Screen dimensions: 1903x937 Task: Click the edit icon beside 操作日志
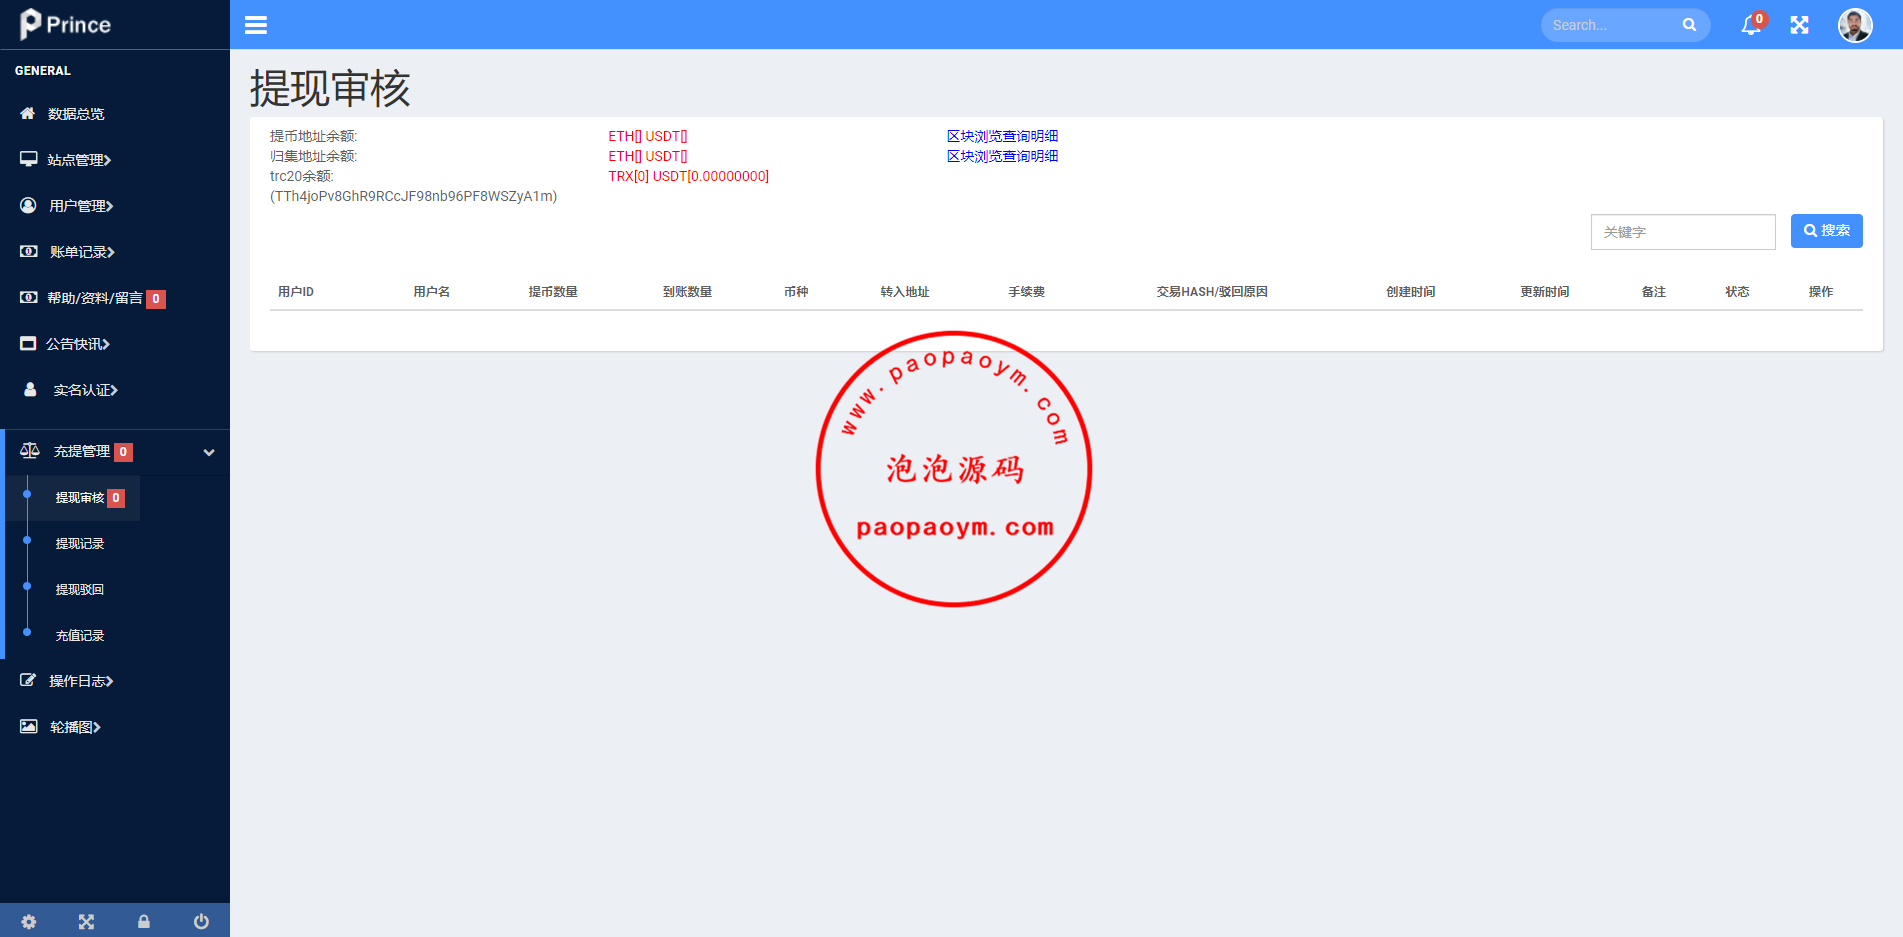coord(28,680)
